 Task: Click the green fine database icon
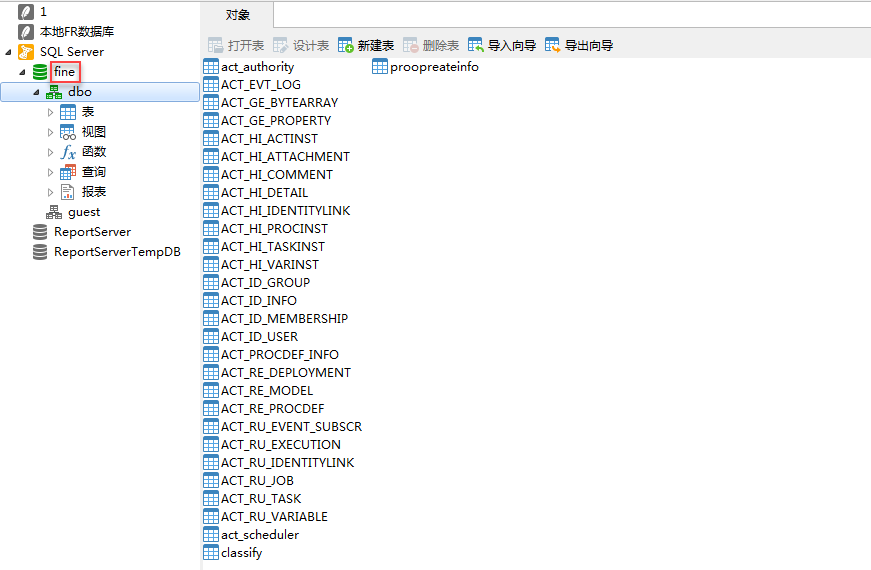[x=40, y=72]
